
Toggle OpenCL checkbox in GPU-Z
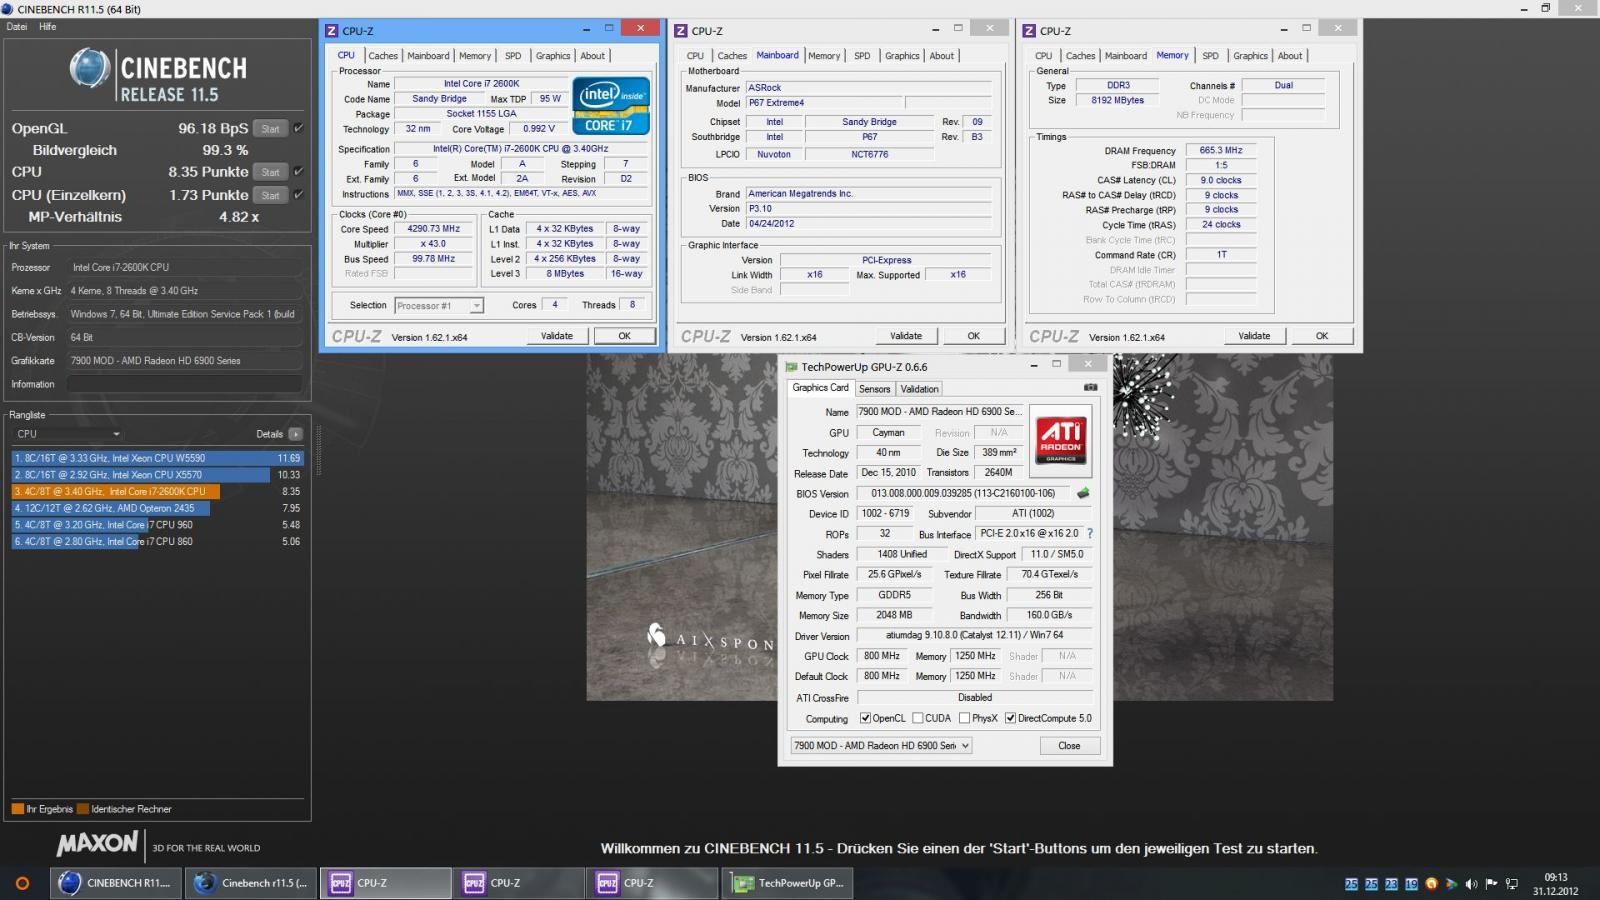(x=865, y=718)
